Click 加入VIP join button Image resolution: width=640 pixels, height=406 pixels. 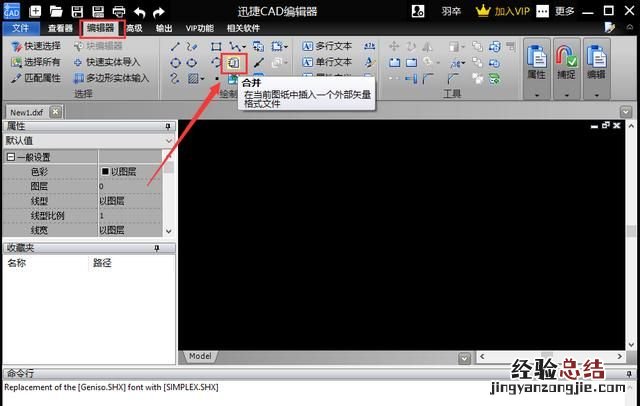pyautogui.click(x=503, y=11)
